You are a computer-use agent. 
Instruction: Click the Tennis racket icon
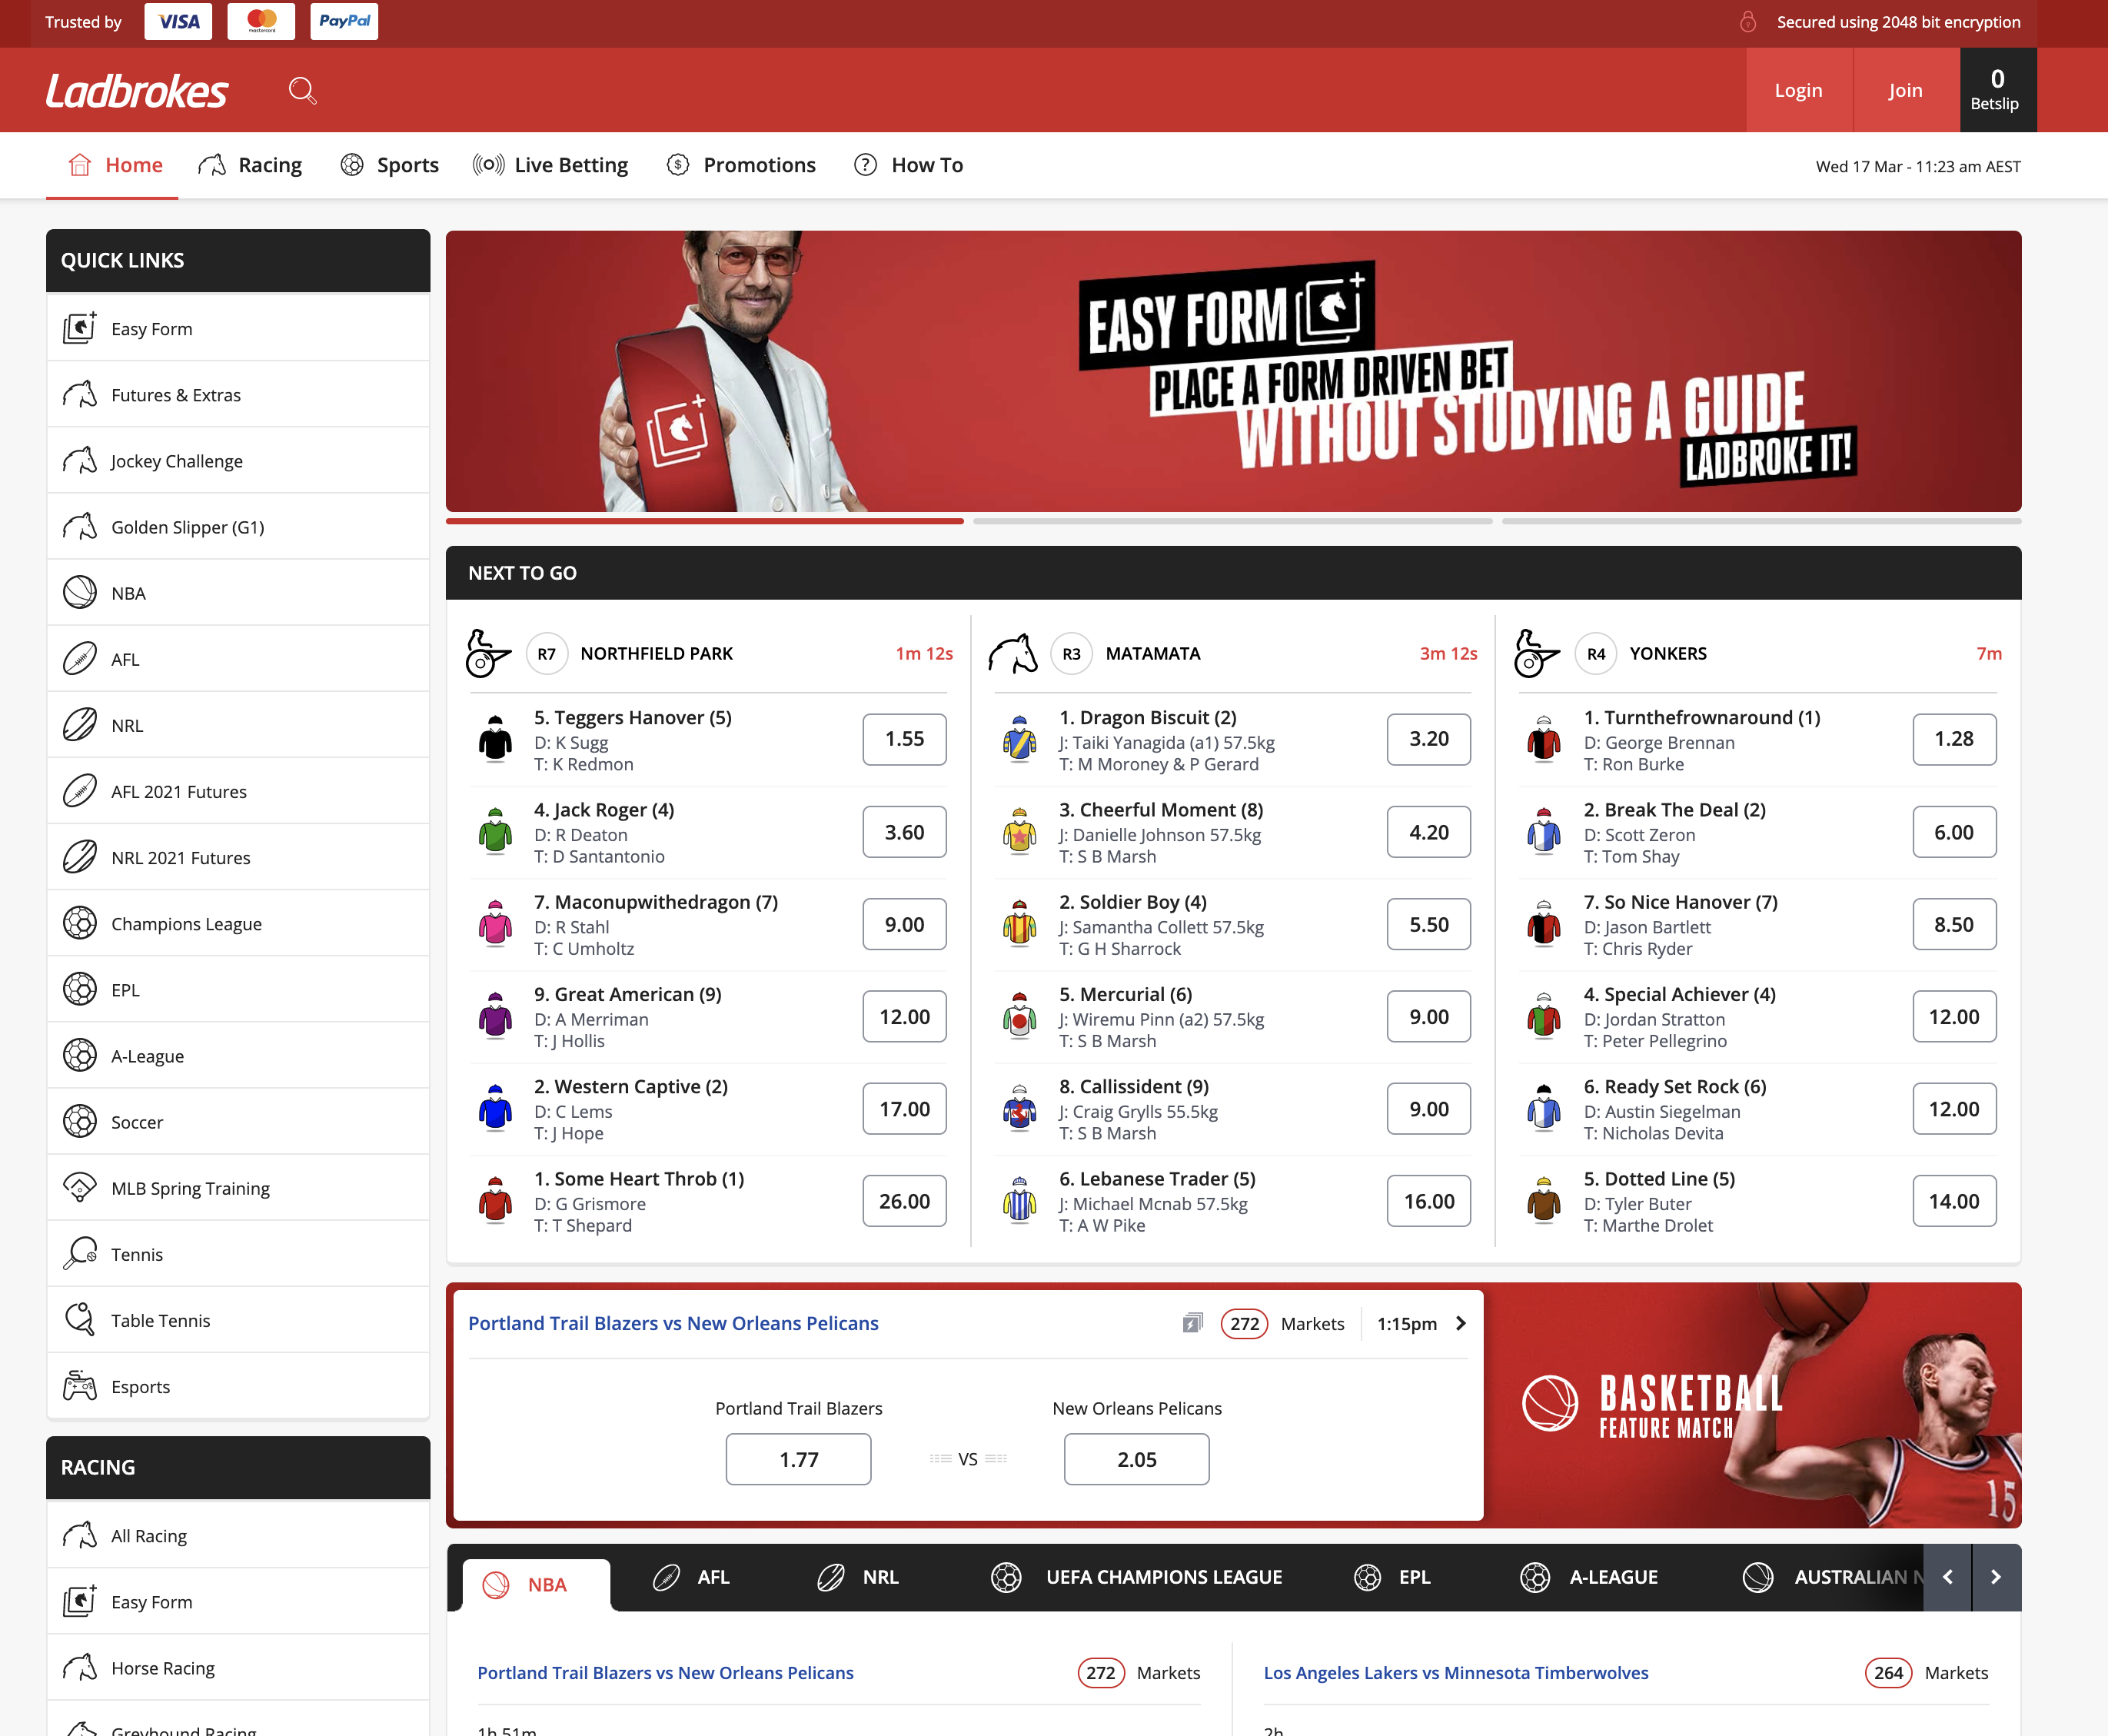point(80,1253)
